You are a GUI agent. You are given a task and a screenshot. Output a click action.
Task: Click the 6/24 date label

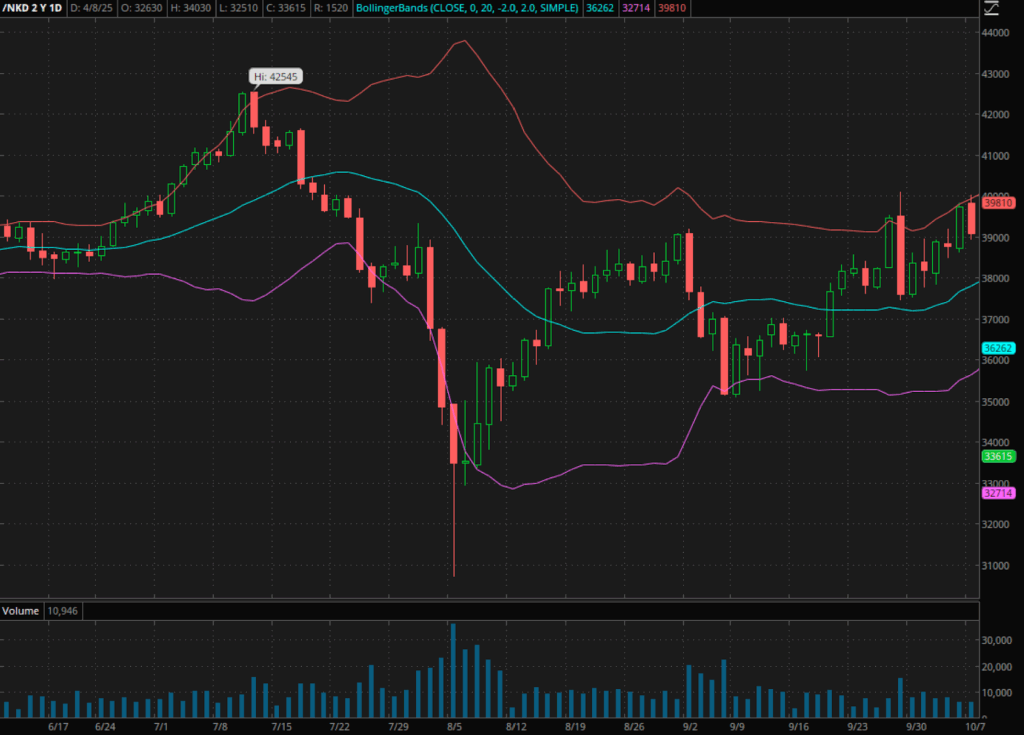click(105, 727)
